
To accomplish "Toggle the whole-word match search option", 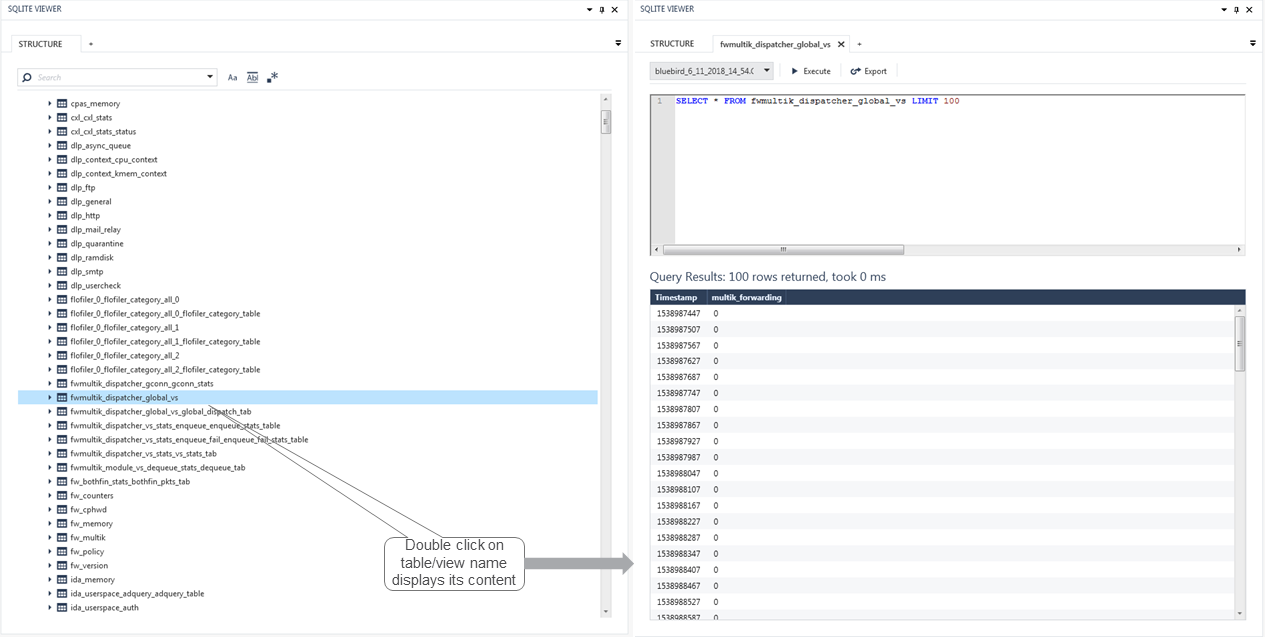I will 252,77.
